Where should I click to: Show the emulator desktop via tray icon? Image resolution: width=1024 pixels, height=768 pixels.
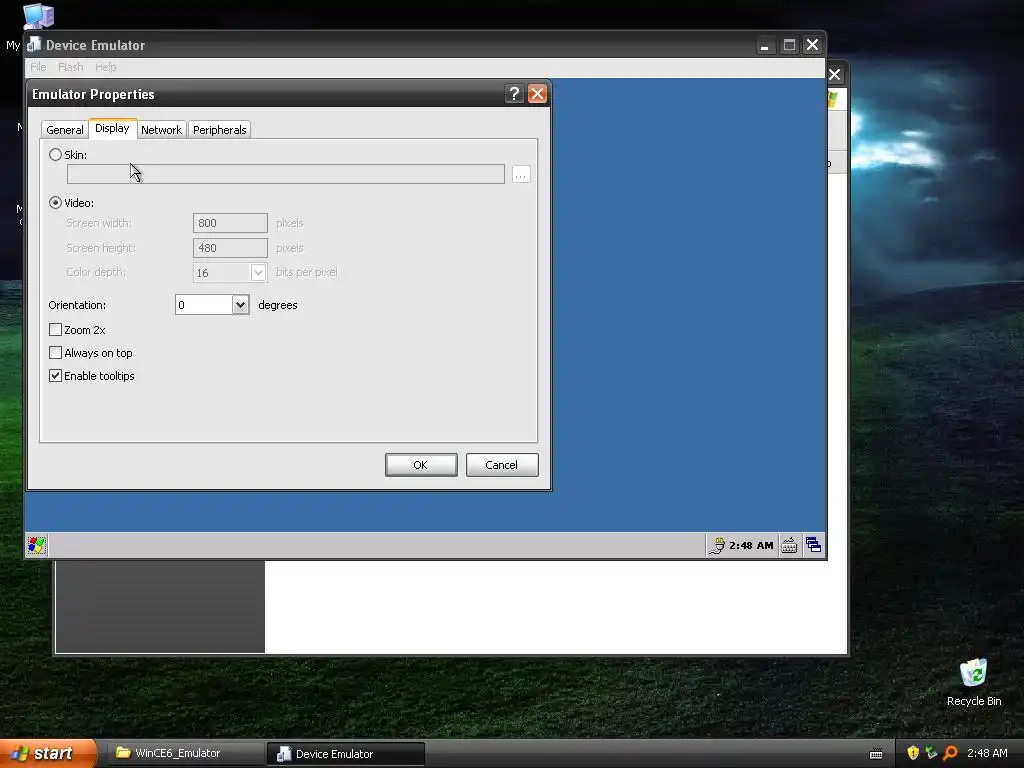click(x=813, y=545)
